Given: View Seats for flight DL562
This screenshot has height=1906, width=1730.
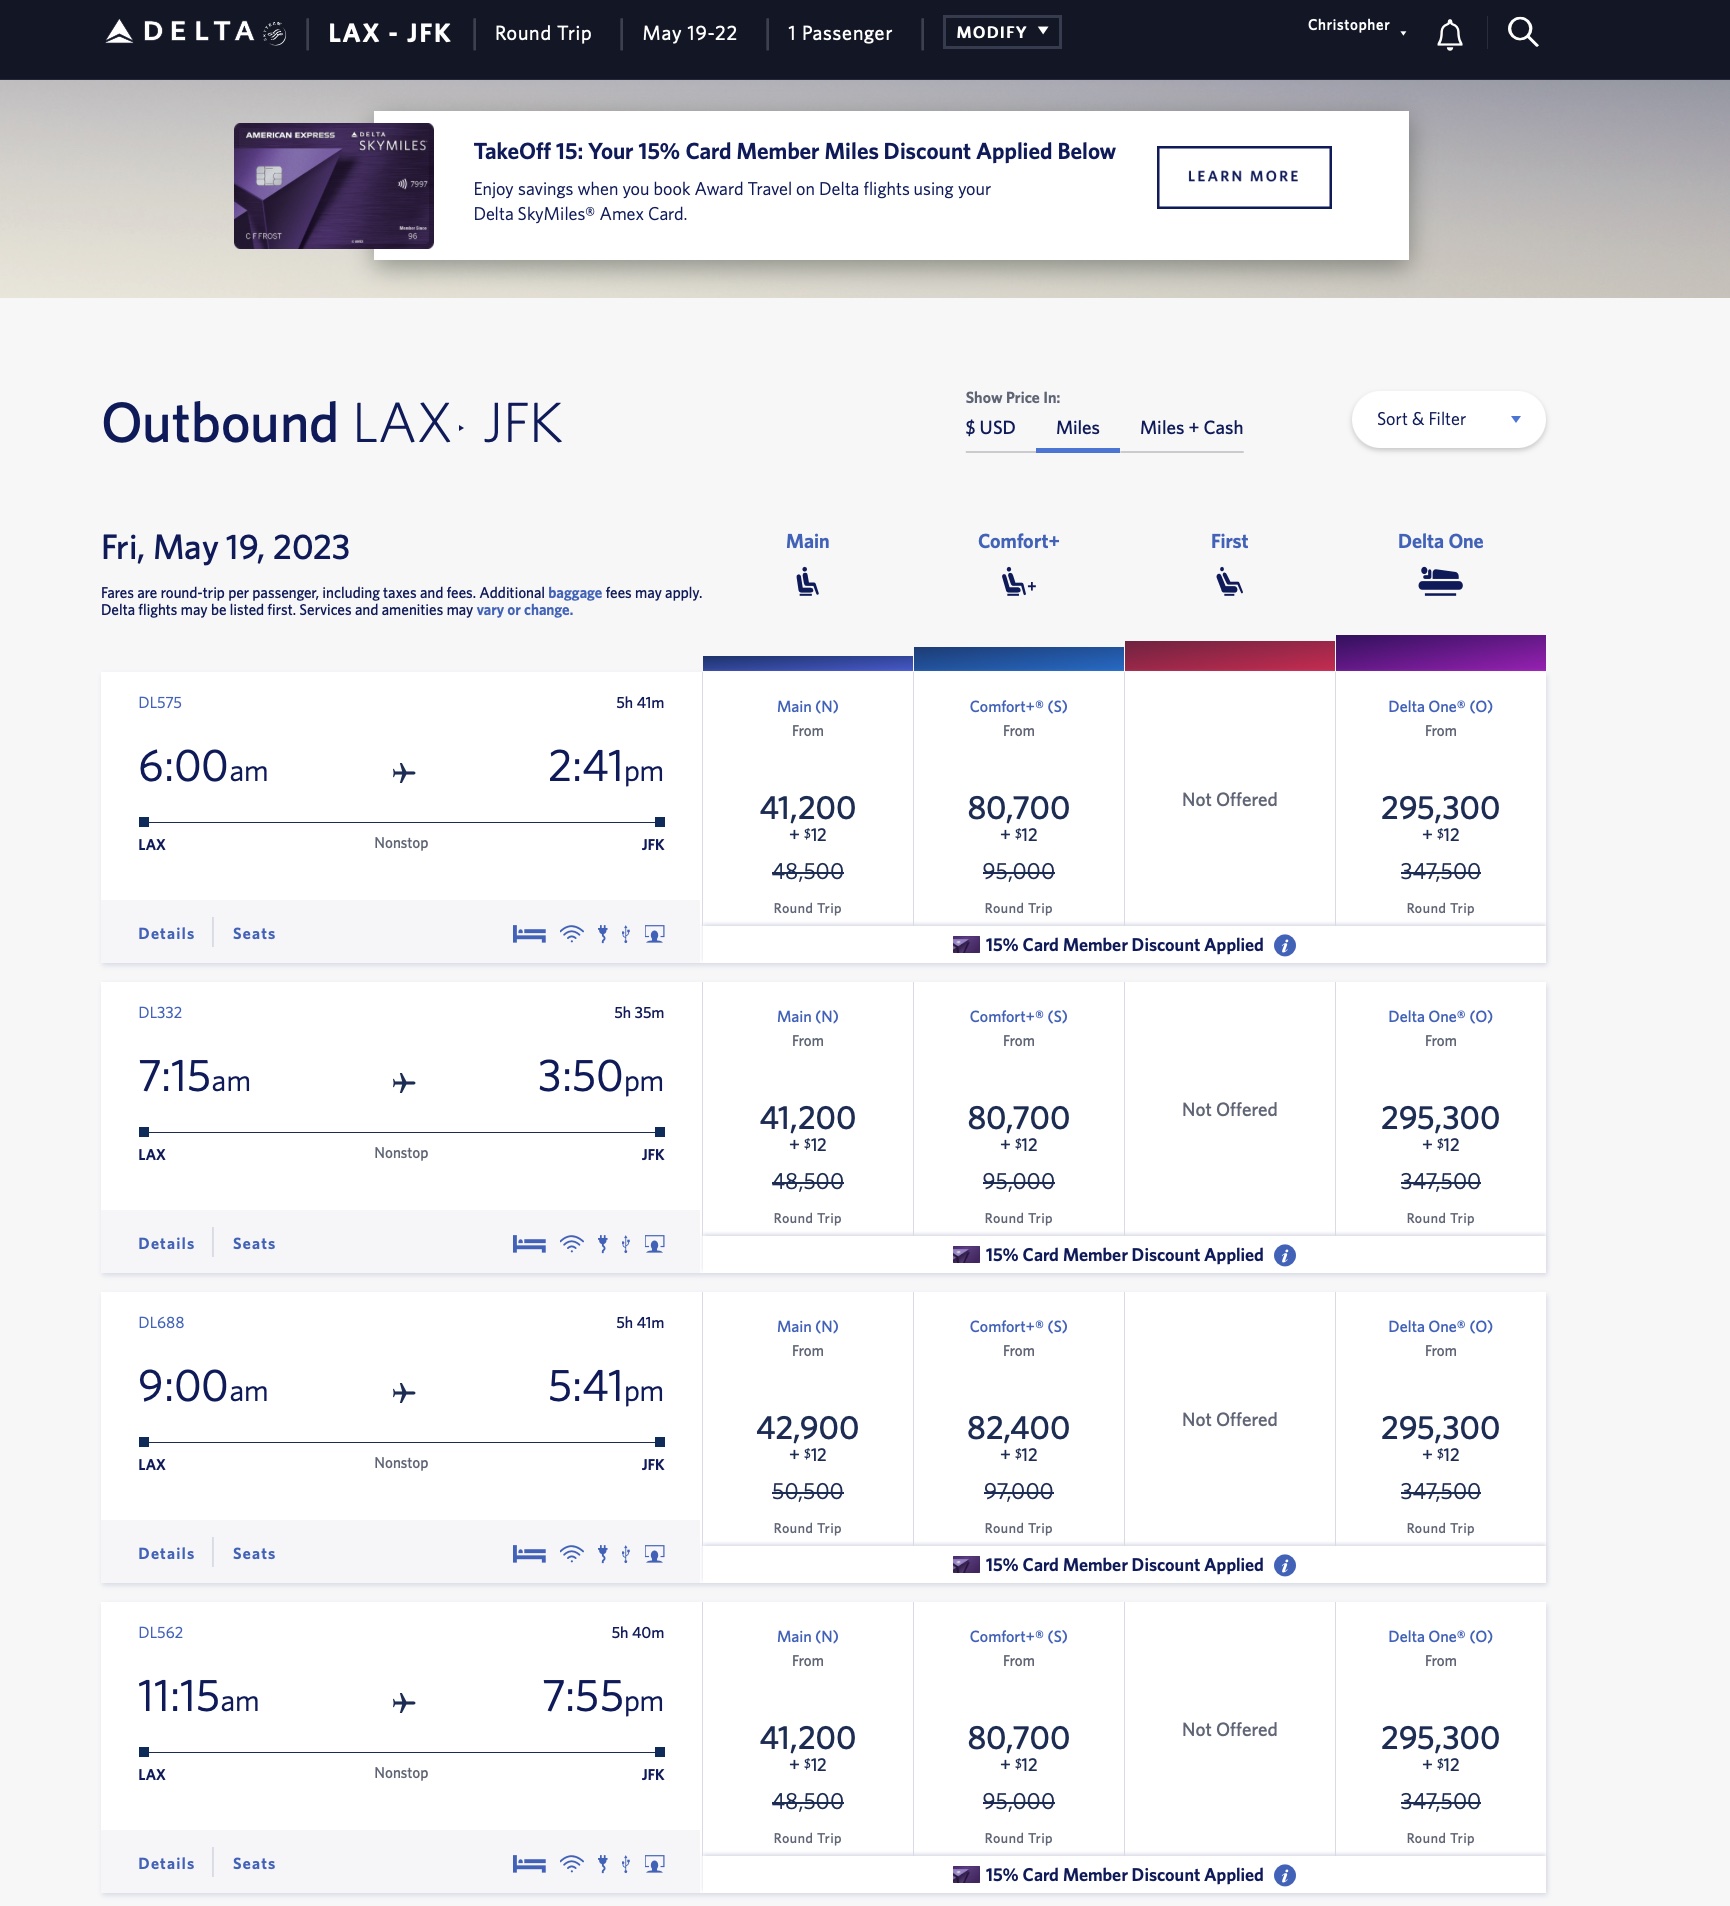Looking at the screenshot, I should coord(254,1864).
